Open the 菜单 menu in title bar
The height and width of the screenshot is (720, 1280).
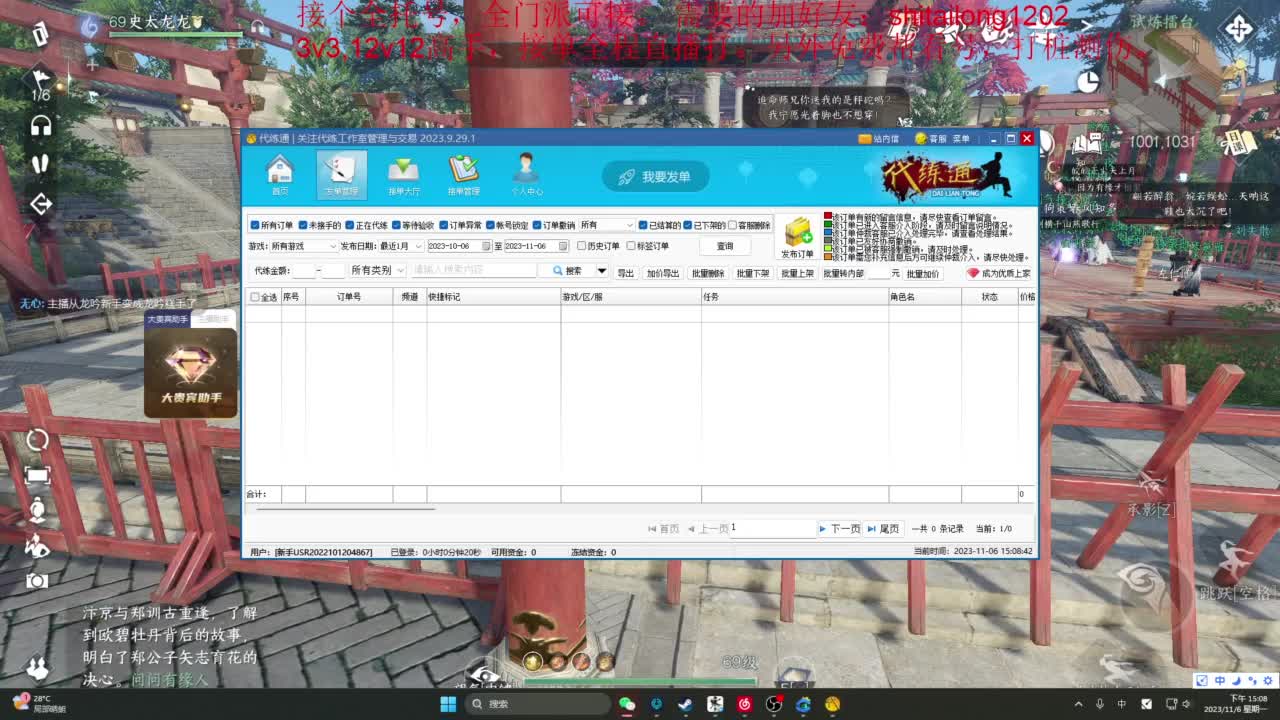[x=961, y=139]
